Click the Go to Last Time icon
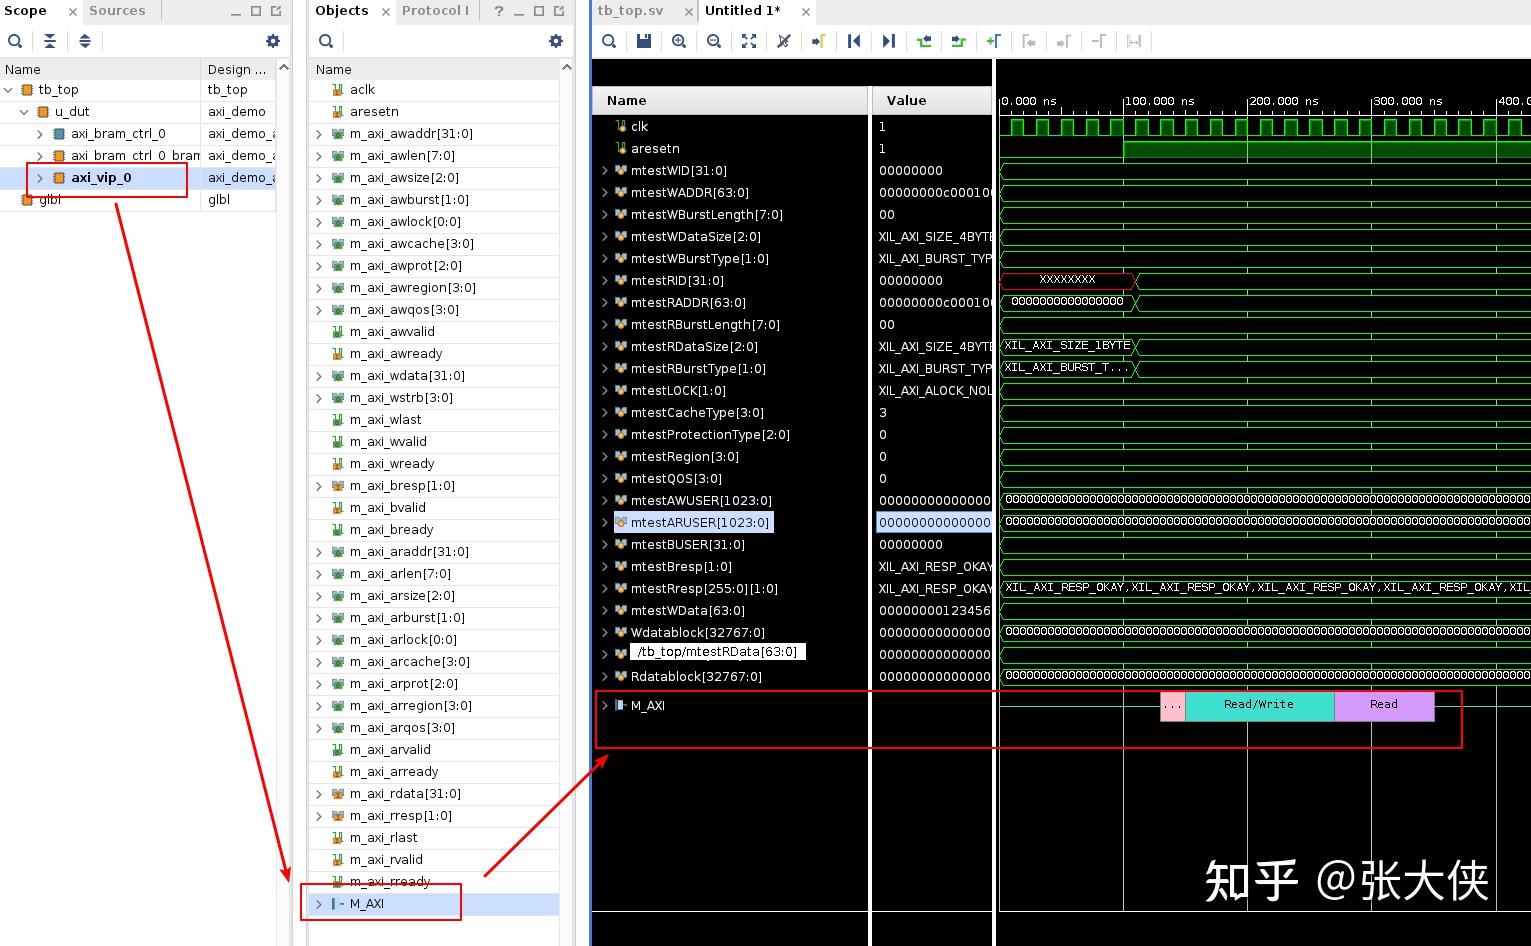1531x946 pixels. tap(888, 41)
